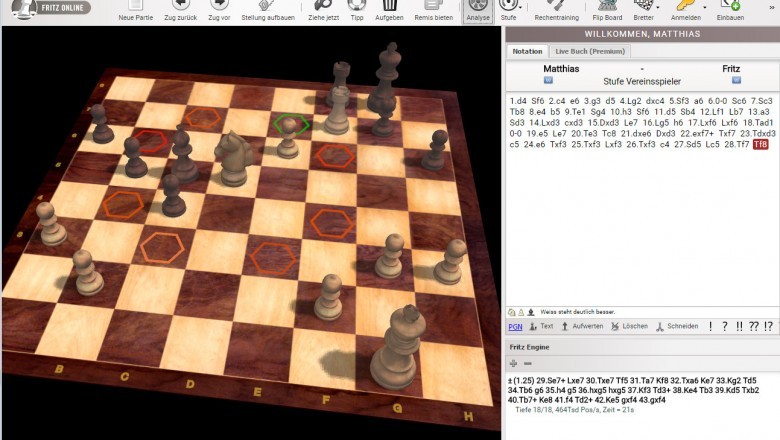Expand the Stufe dropdown arrow
This screenshot has height=440, width=780.
click(x=521, y=7)
